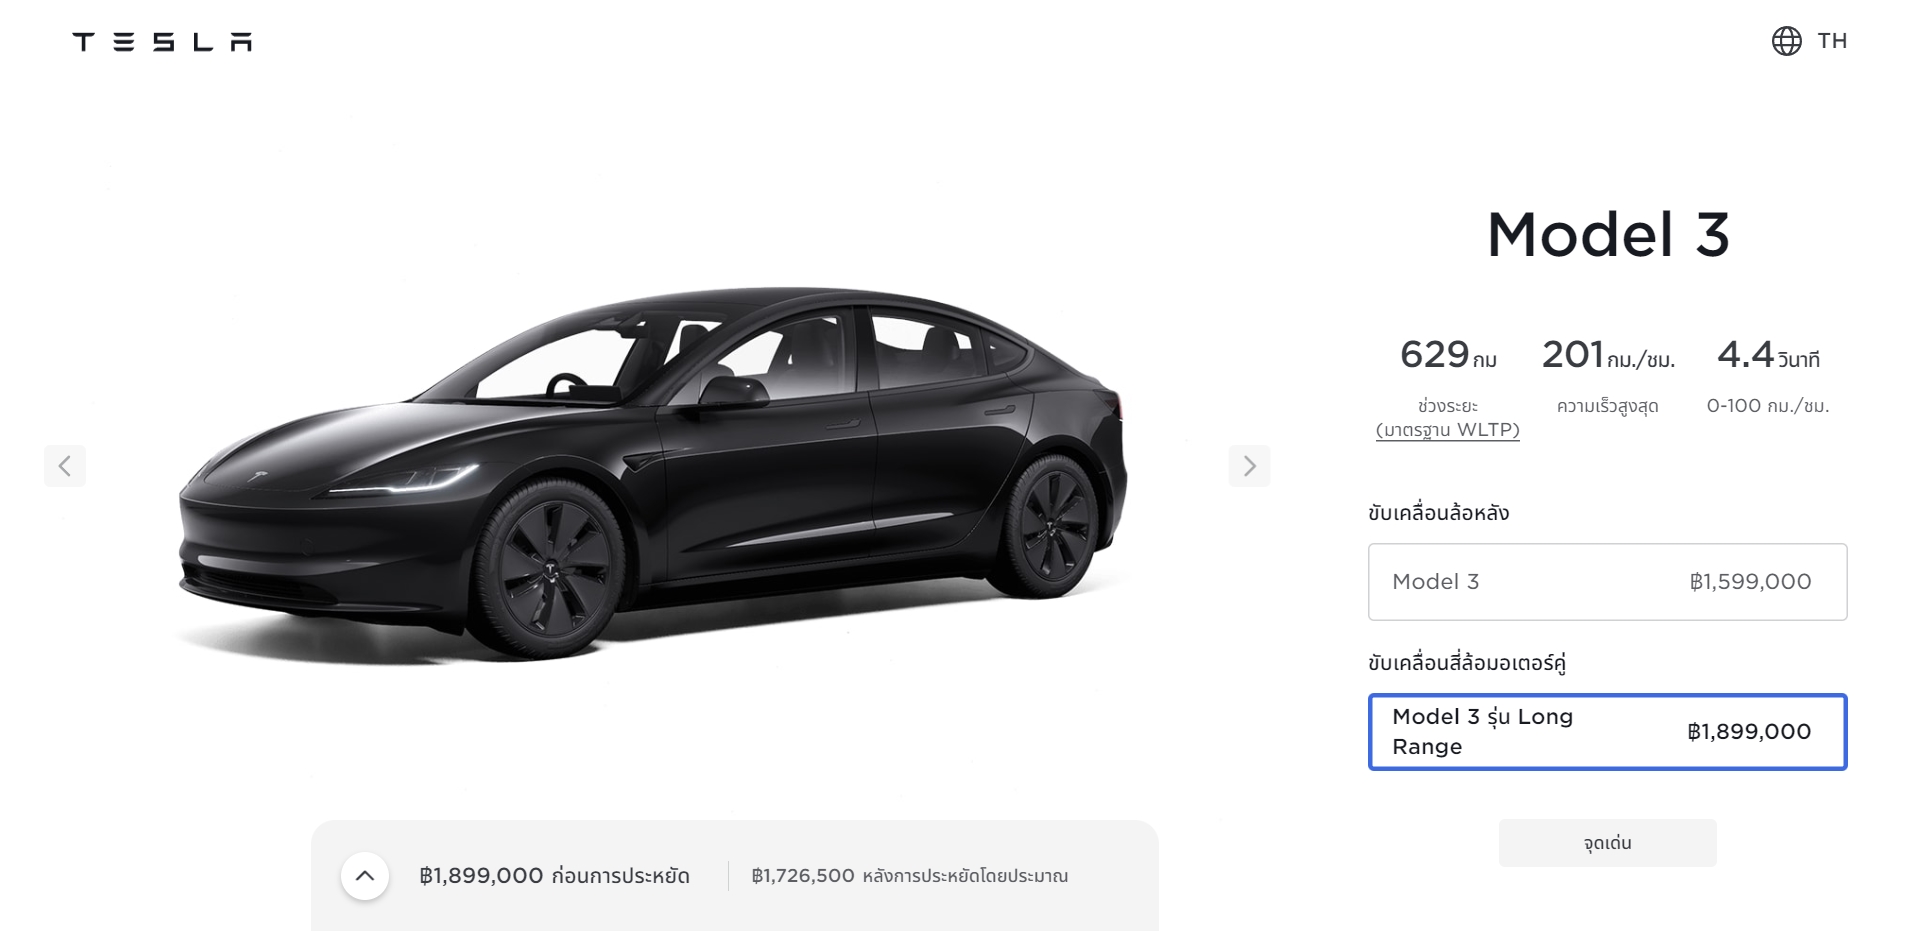The image size is (1920, 931).
Task: Open the จุดเด่น feature details button
Action: pyautogui.click(x=1607, y=843)
